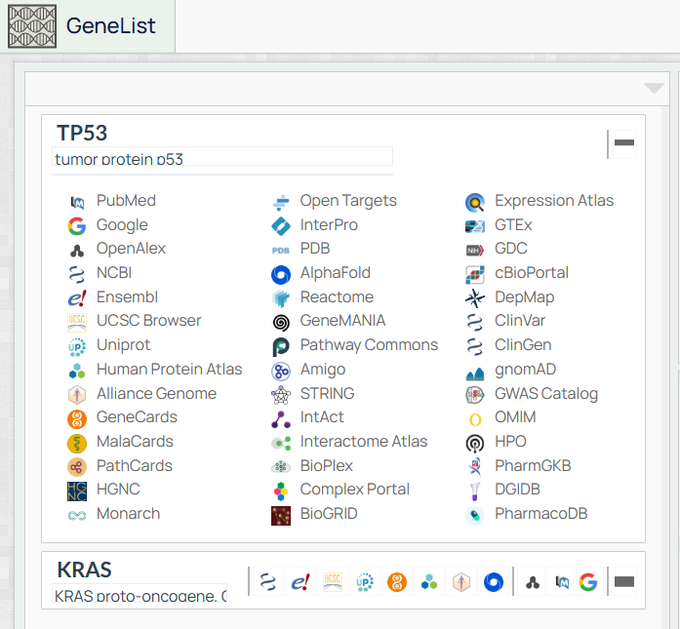The height and width of the screenshot is (629, 680).
Task: Open Alliance Genome icon in KRAS row
Action: click(x=461, y=582)
